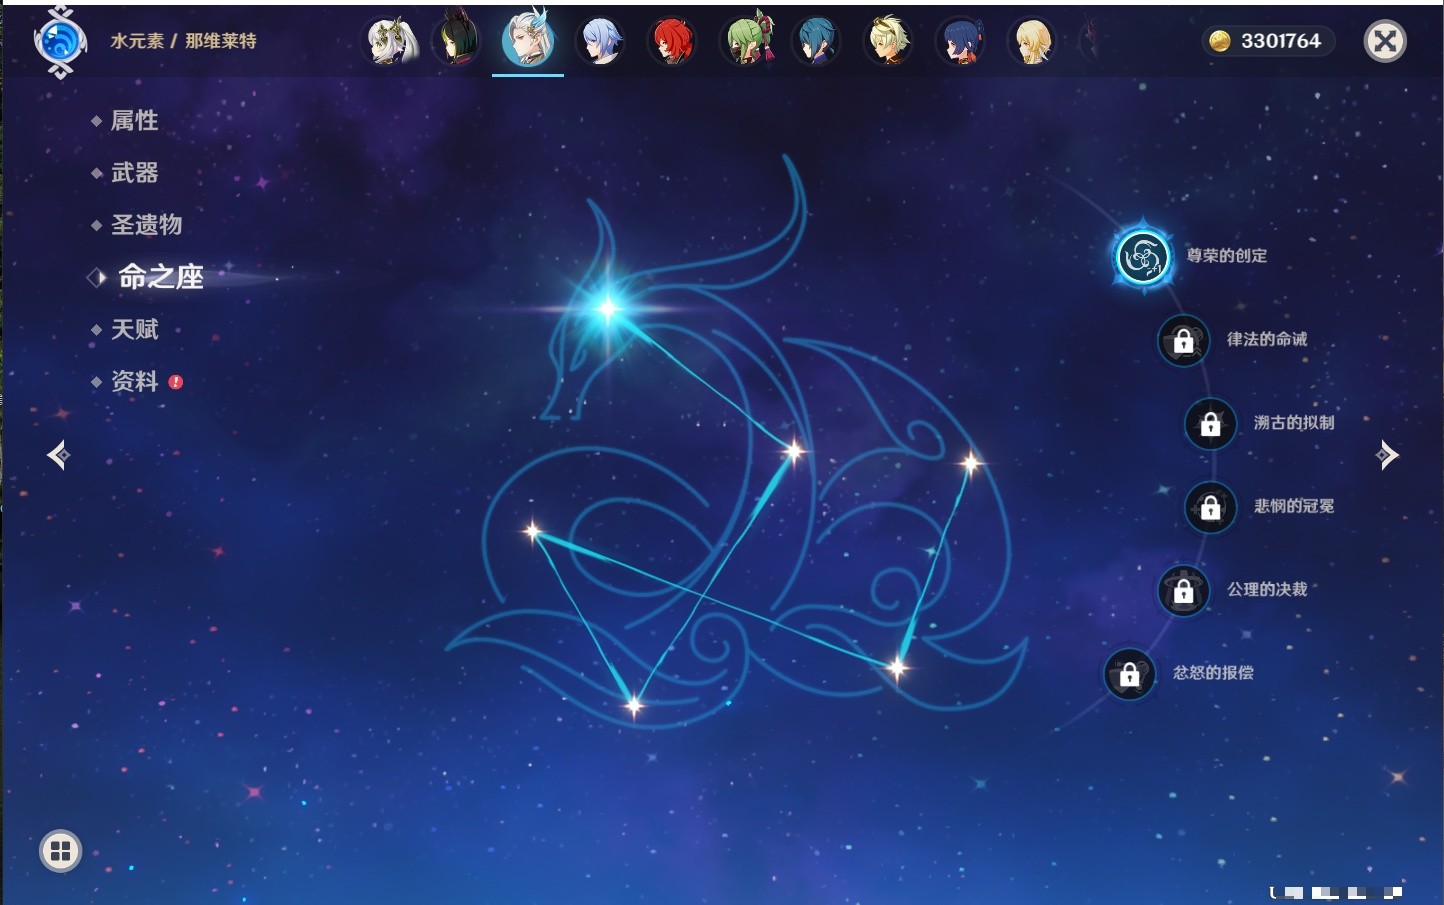The width and height of the screenshot is (1444, 905).
Task: Select the green-haired masked character avatar
Action: (x=748, y=40)
